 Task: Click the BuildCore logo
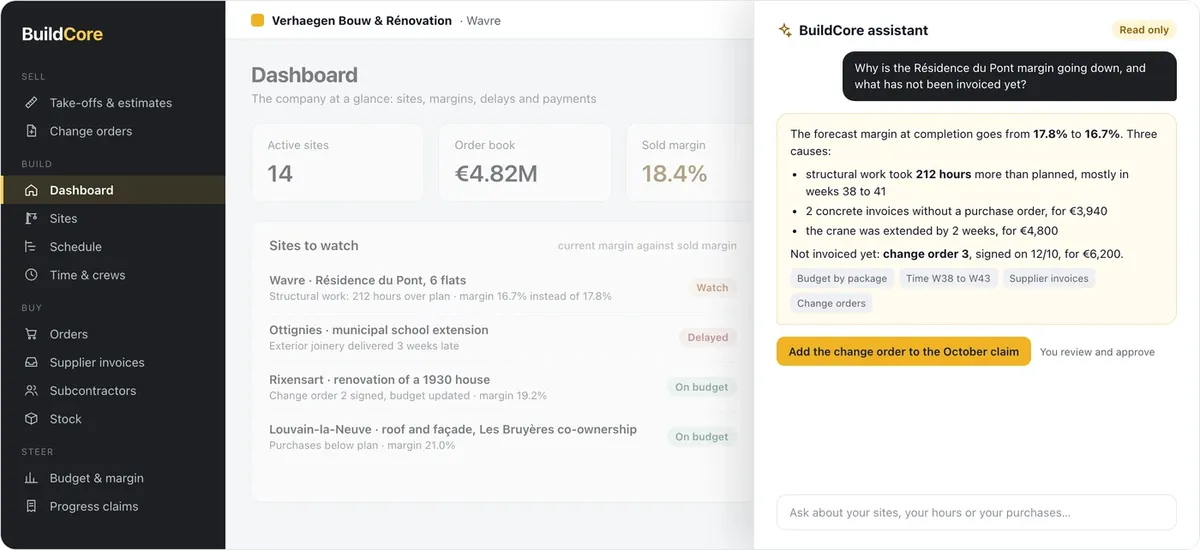pyautogui.click(x=62, y=34)
